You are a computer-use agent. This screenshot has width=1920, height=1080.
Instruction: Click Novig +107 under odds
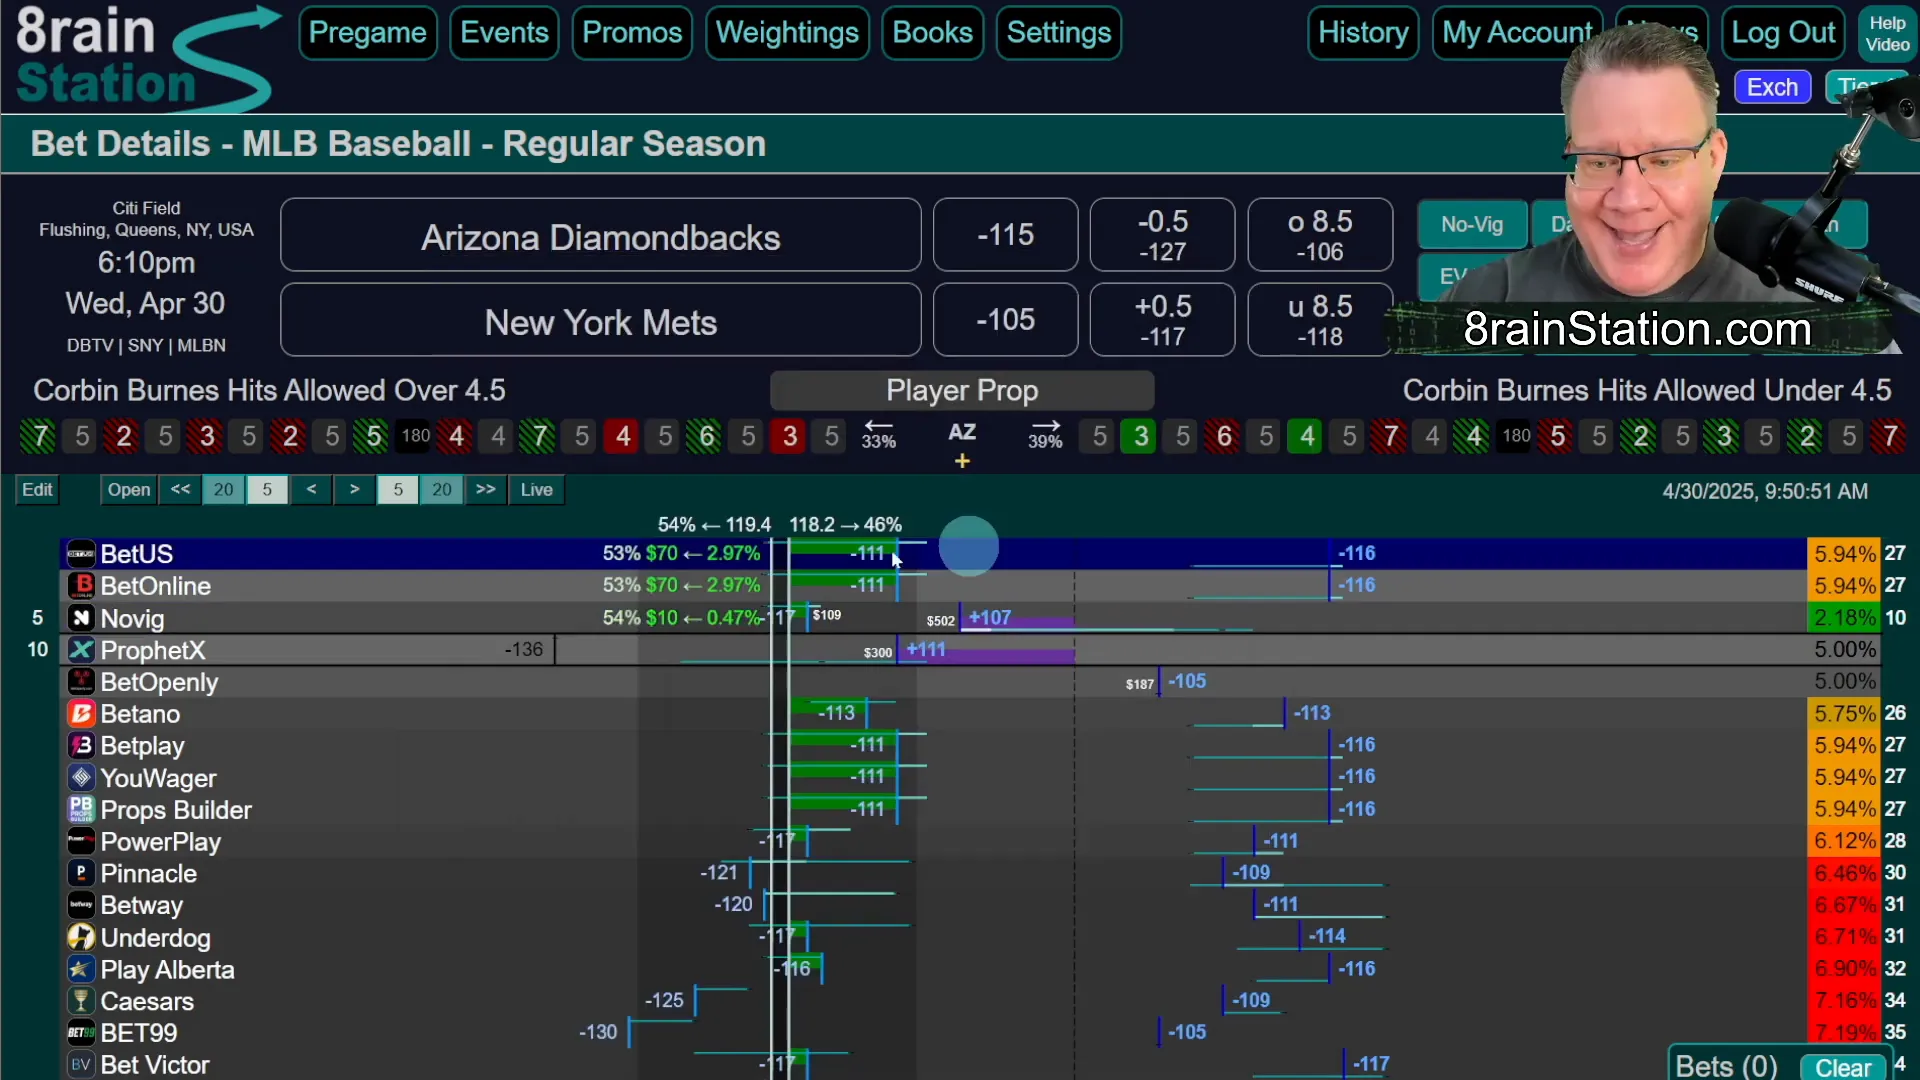click(990, 618)
